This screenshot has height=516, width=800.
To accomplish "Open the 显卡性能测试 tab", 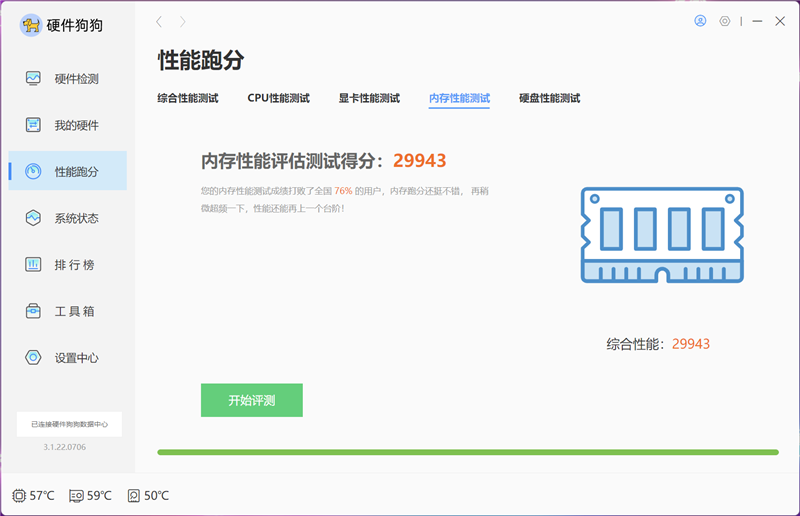I will tap(369, 98).
